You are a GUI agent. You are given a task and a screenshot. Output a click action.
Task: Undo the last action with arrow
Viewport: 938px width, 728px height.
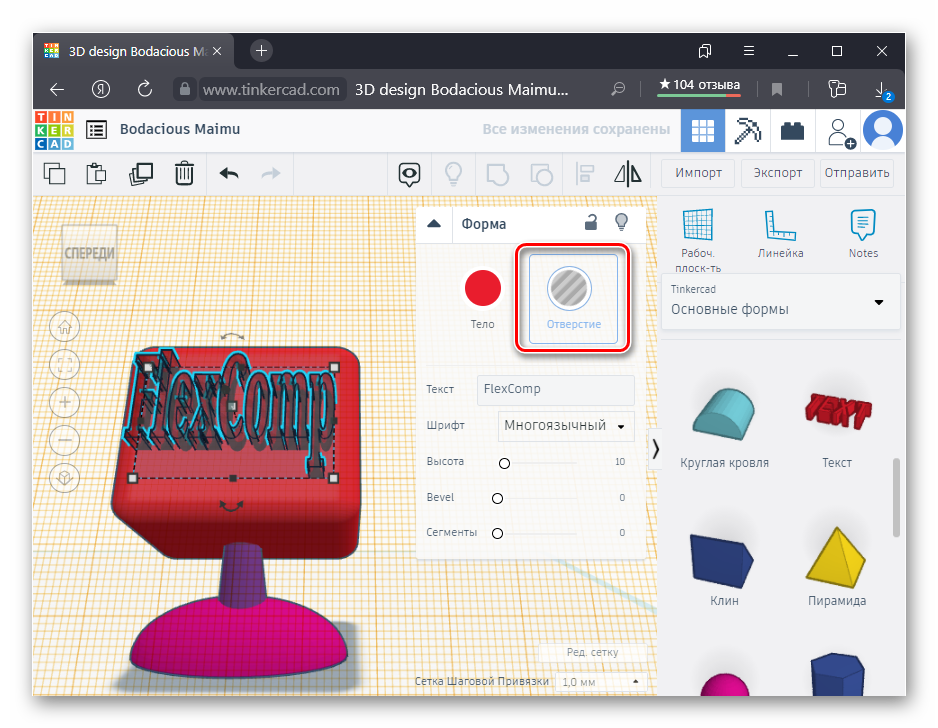pyautogui.click(x=229, y=173)
